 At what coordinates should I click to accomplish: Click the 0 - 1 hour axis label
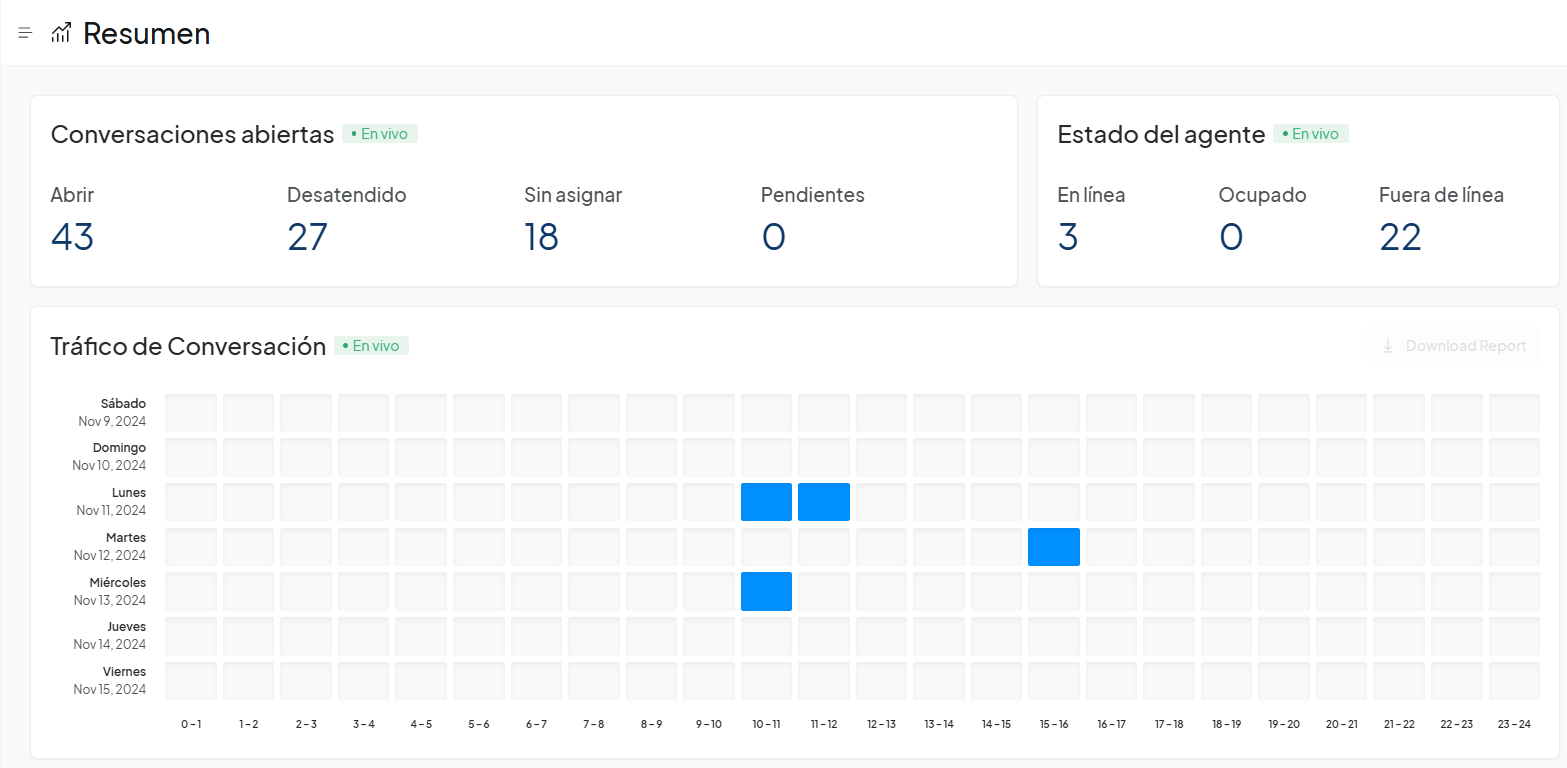pos(191,724)
